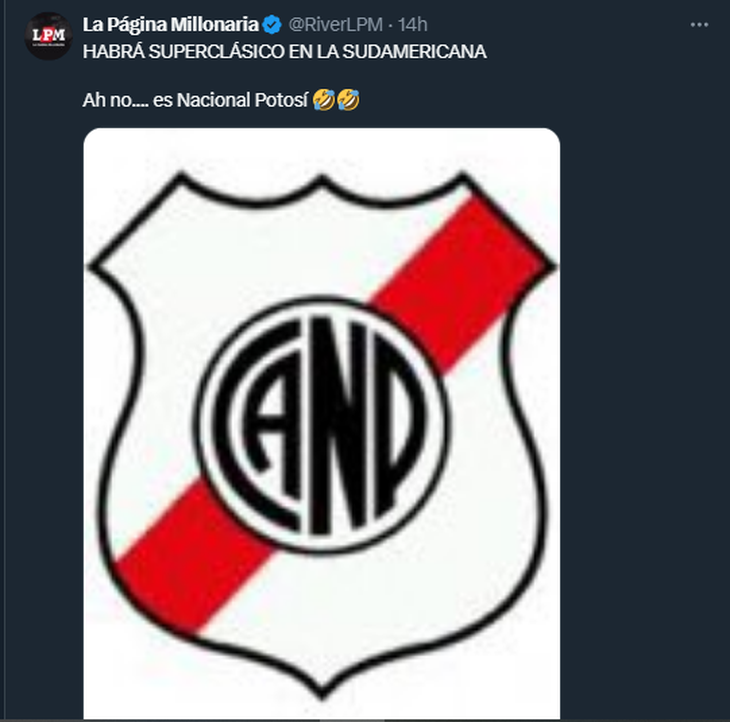Click the "Ah no.... es Nacional Potosí" line
The width and height of the screenshot is (730, 722).
pos(196,100)
